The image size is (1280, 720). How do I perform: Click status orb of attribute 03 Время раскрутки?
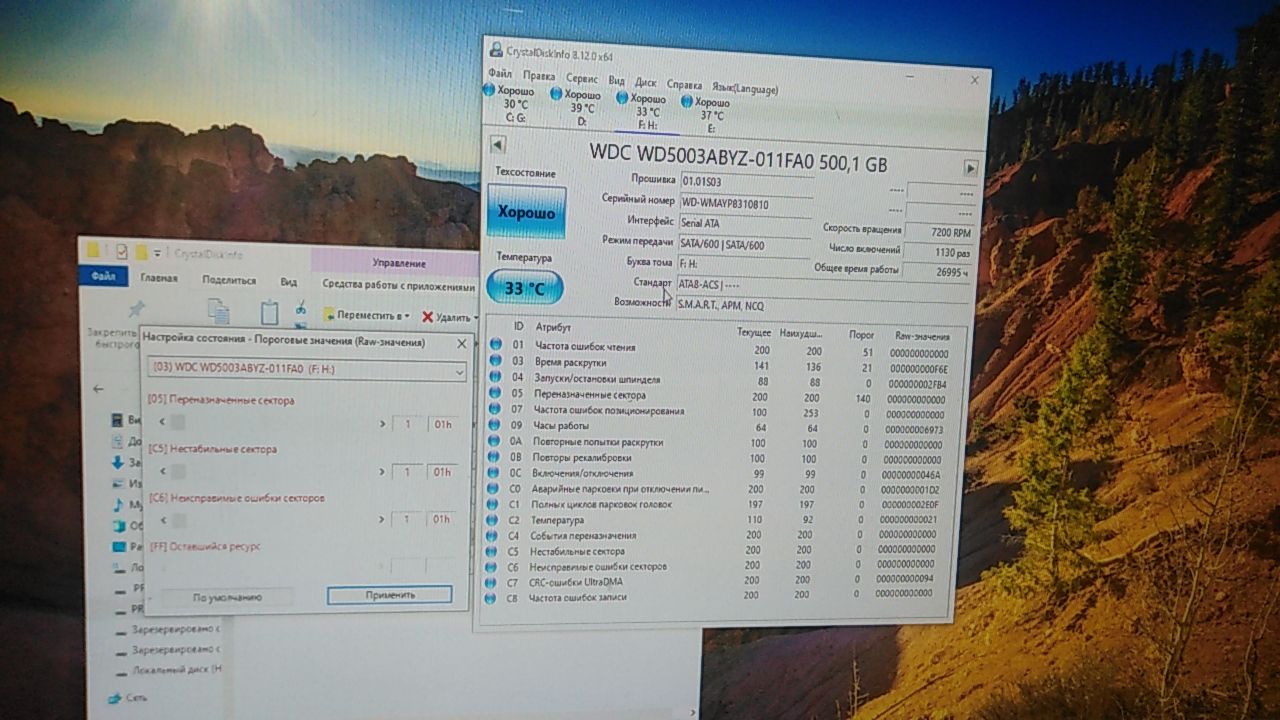click(x=496, y=360)
